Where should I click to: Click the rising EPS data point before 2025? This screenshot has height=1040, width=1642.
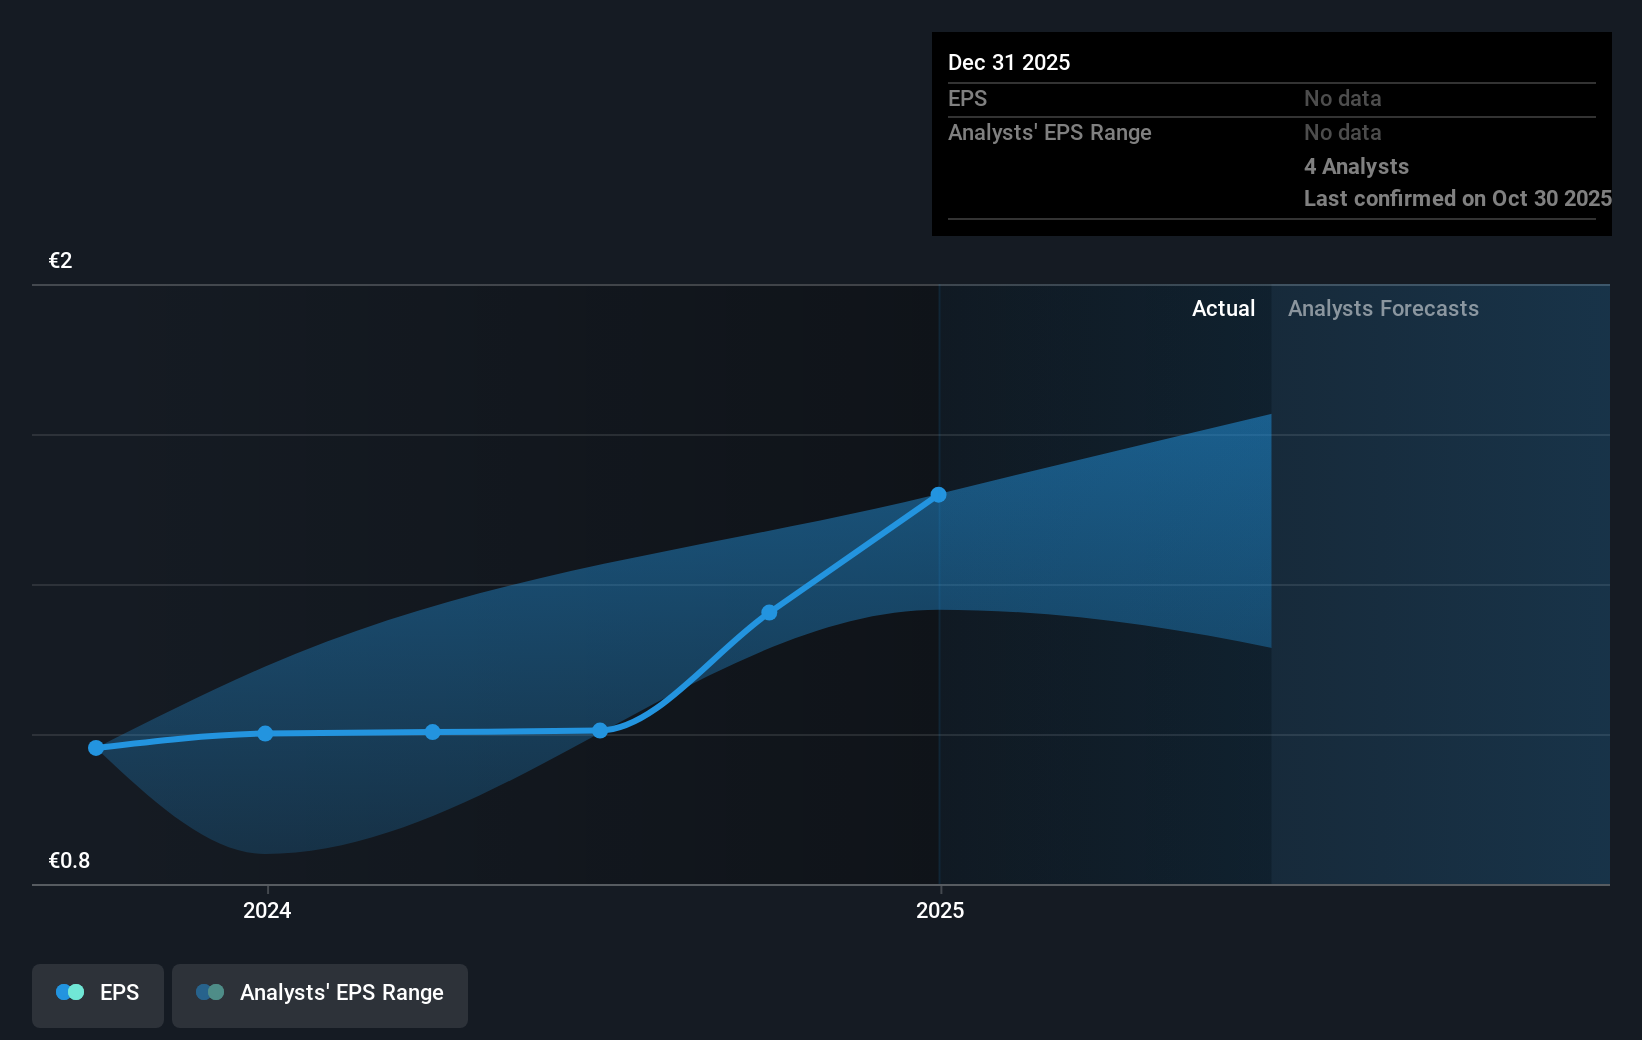pyautogui.click(x=769, y=612)
